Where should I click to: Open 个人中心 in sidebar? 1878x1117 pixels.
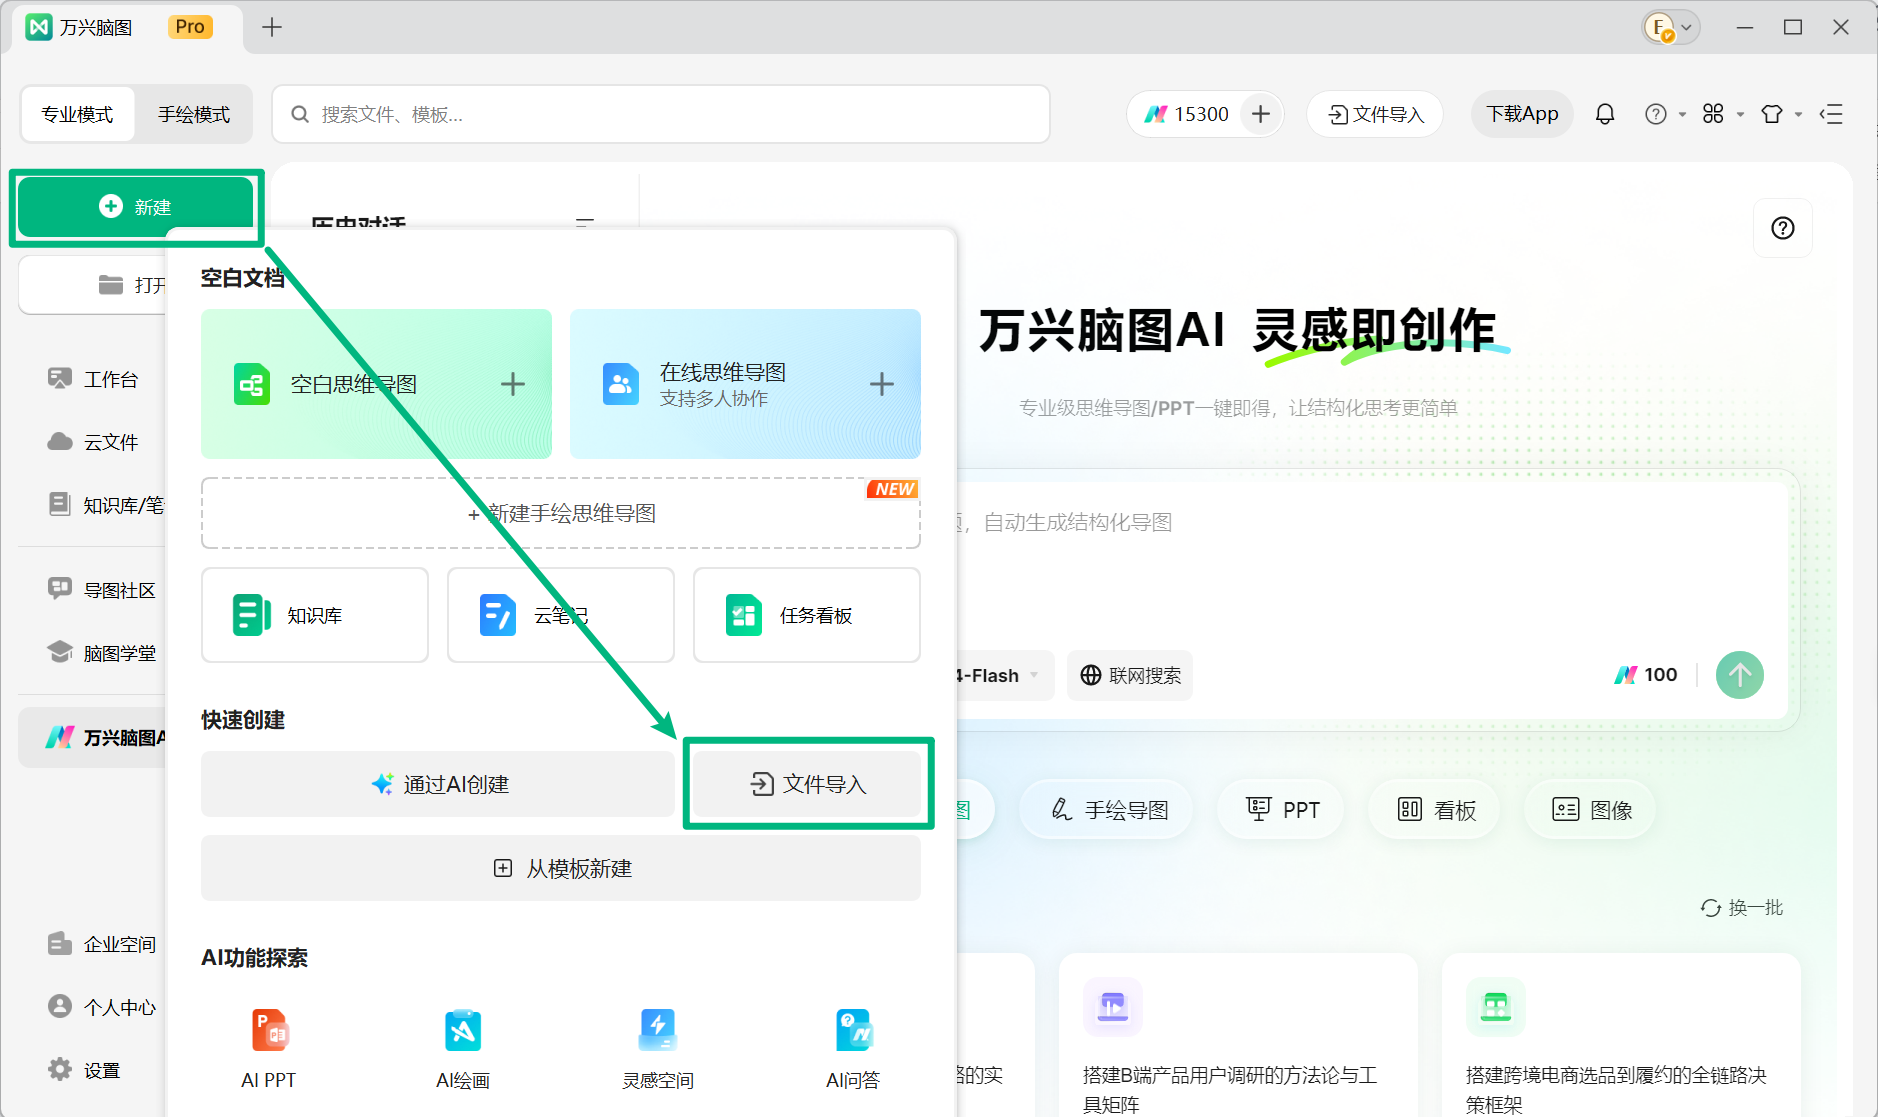(x=100, y=1007)
